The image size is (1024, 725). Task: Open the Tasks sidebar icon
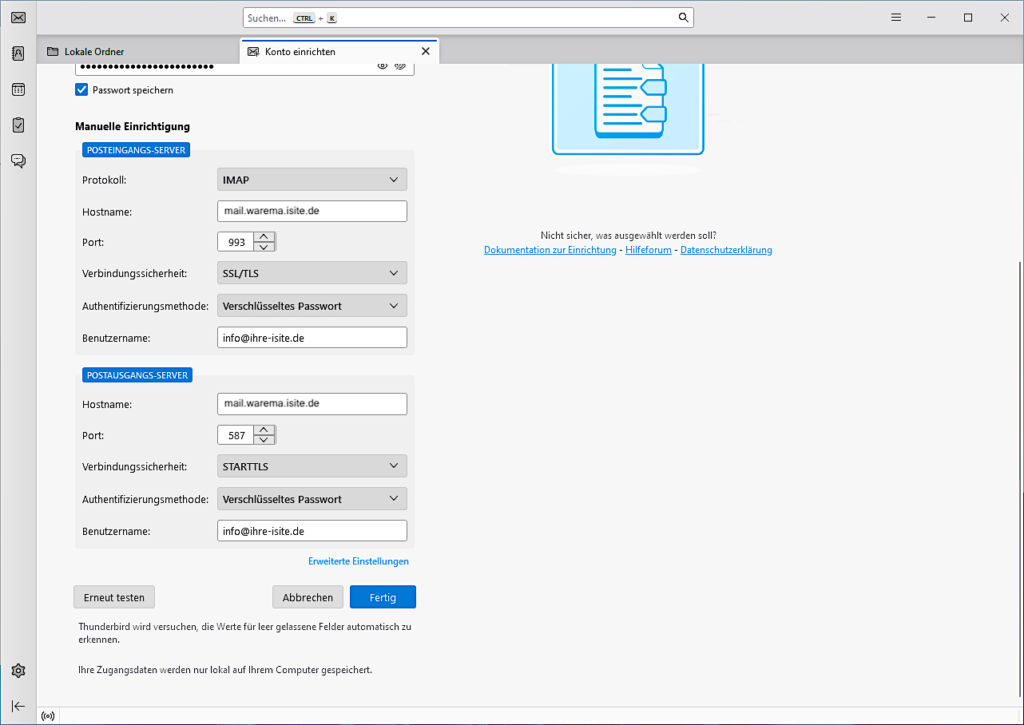click(18, 125)
